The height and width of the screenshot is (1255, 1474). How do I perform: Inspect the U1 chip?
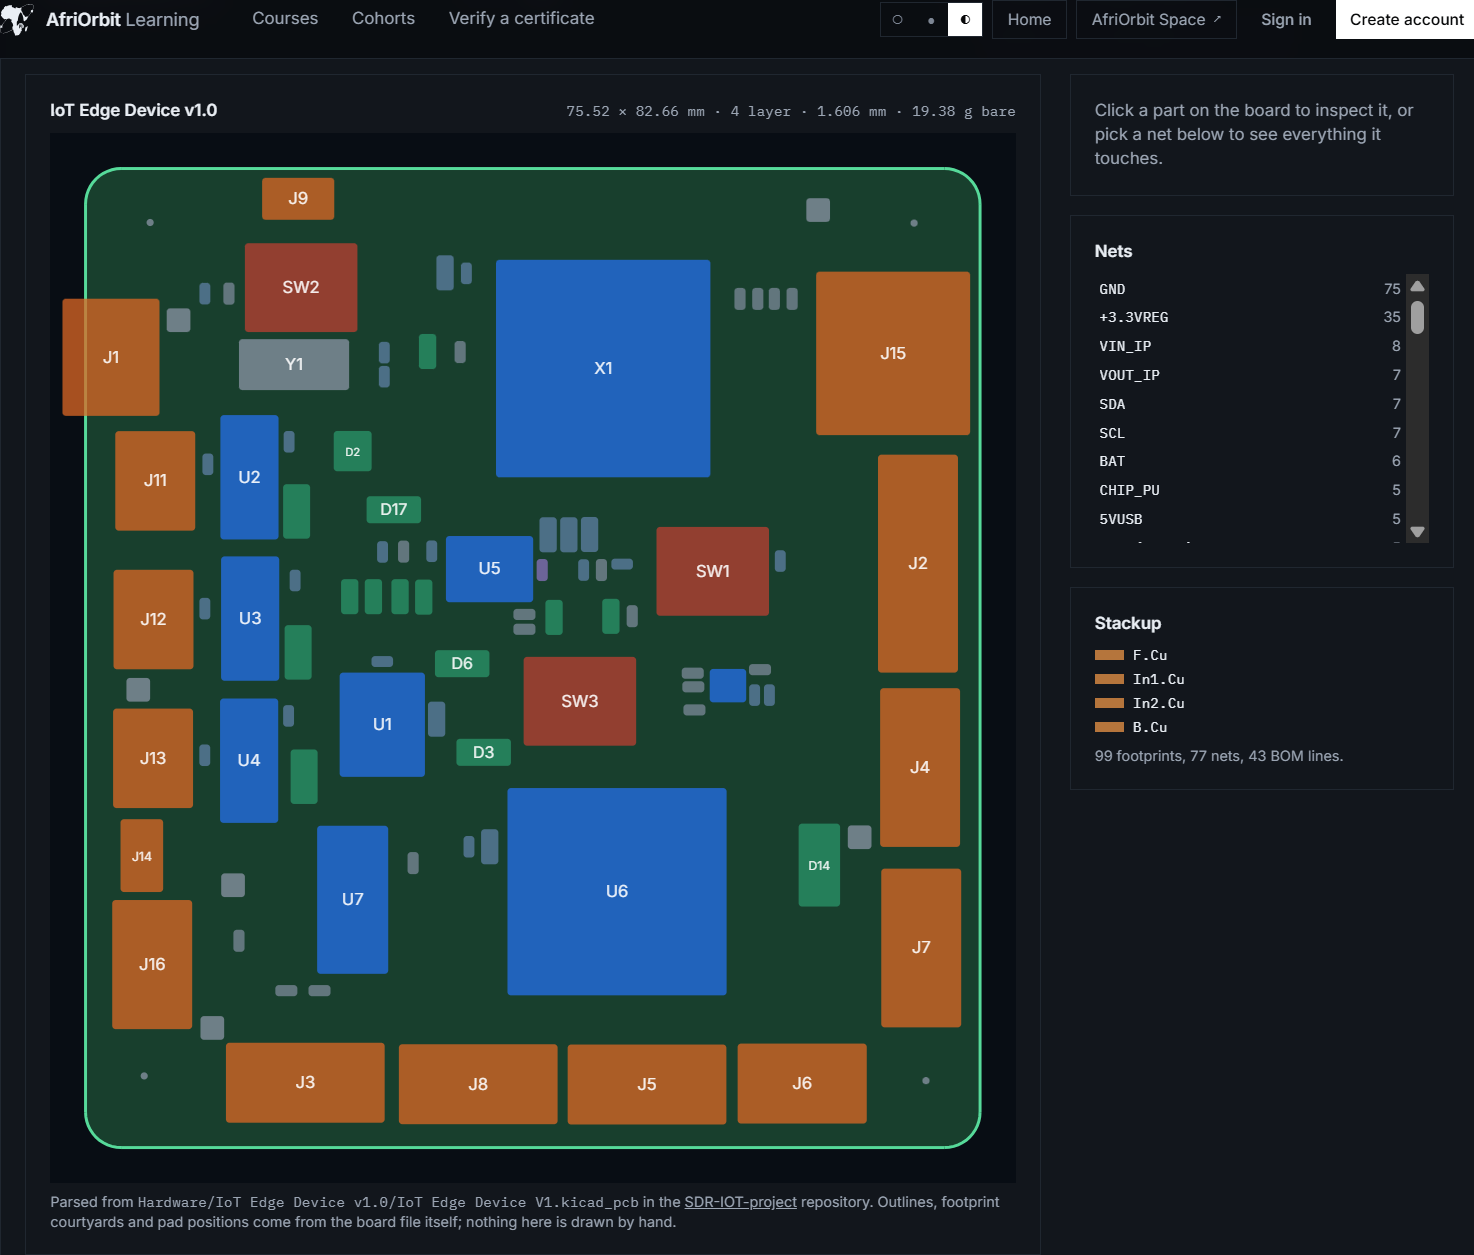(382, 724)
